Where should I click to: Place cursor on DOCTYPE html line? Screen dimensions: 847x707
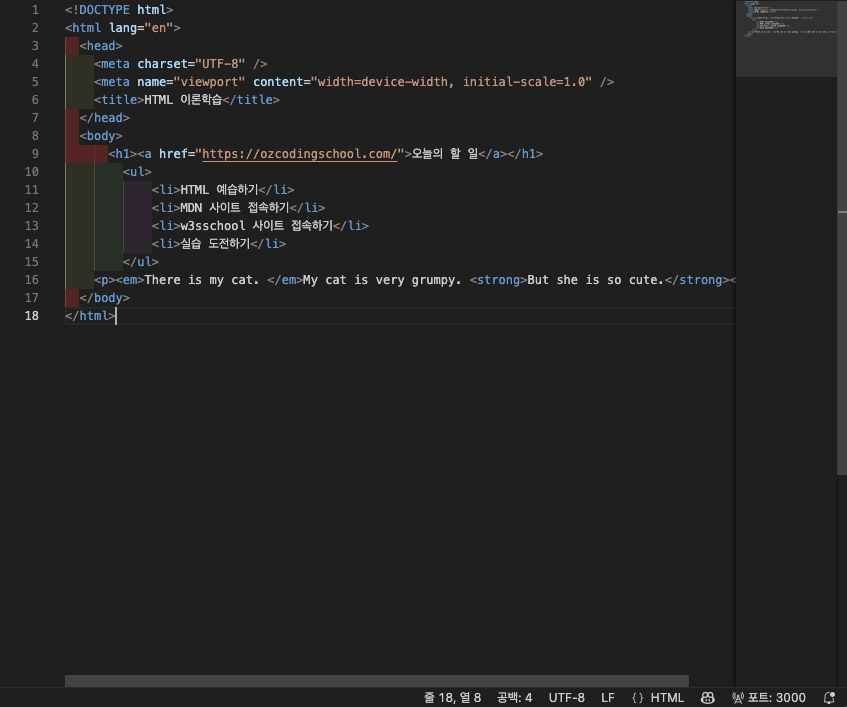[x=119, y=10]
